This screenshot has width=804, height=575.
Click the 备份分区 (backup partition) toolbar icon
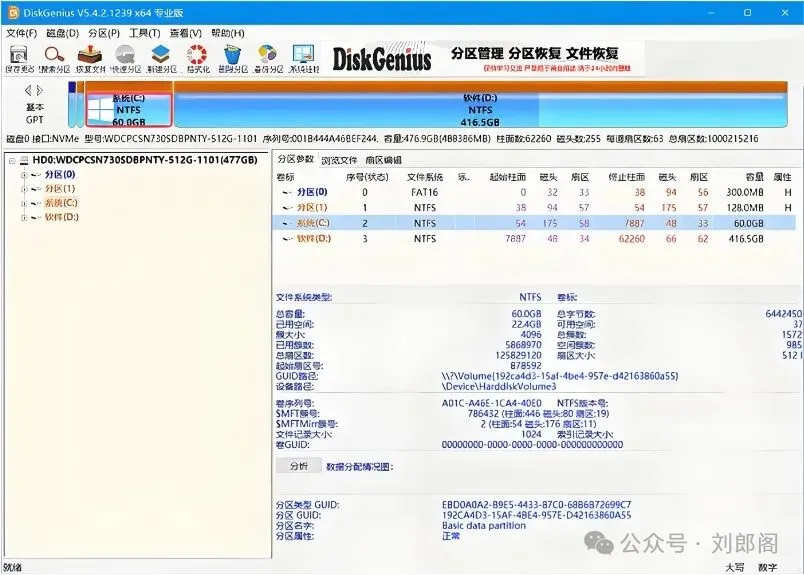(x=268, y=54)
